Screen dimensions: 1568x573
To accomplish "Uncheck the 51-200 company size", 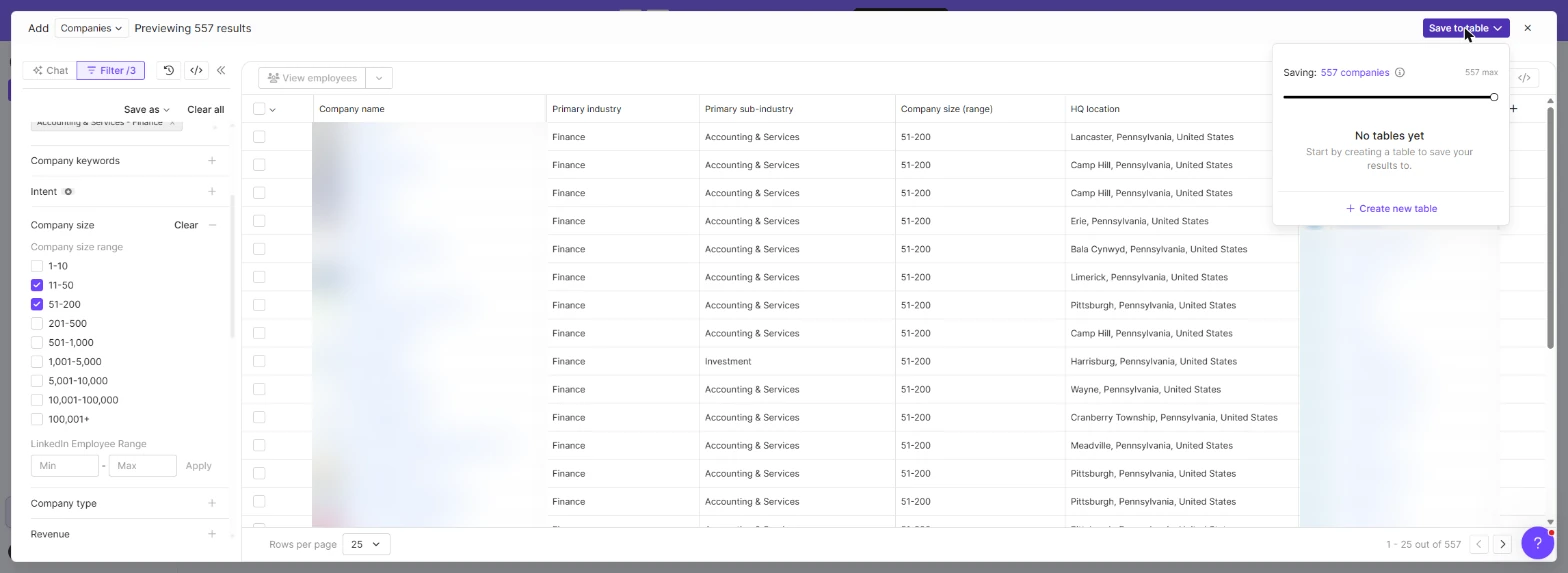I will (37, 304).
